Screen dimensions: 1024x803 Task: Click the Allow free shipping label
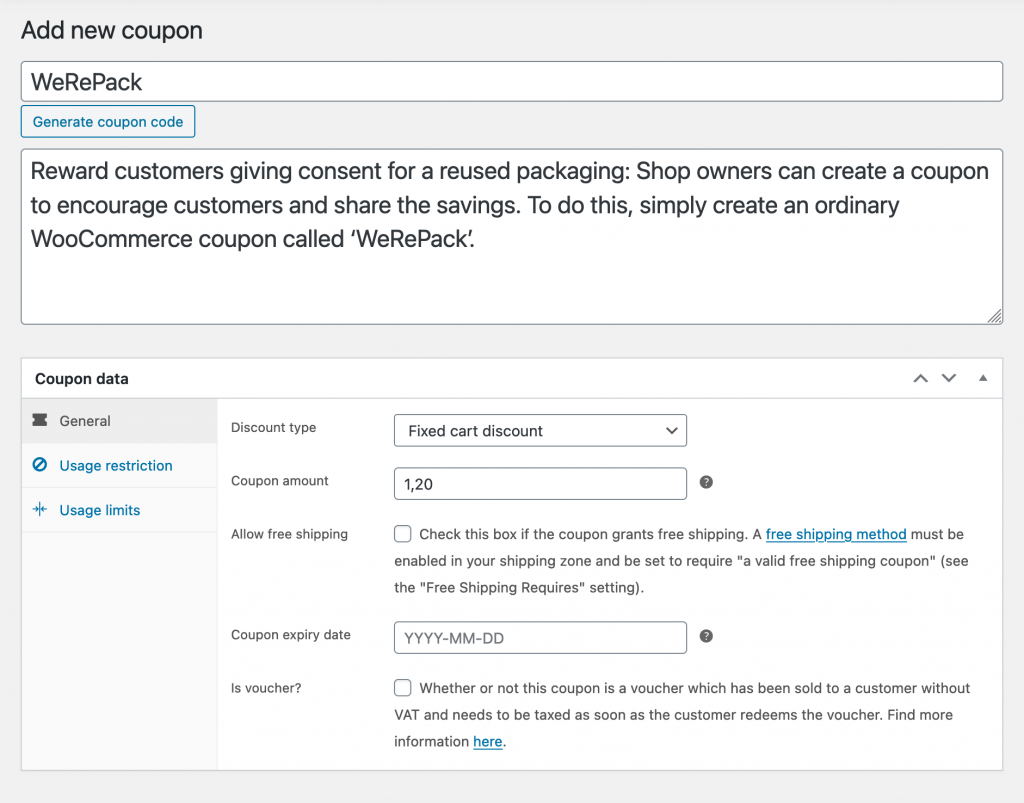(289, 534)
